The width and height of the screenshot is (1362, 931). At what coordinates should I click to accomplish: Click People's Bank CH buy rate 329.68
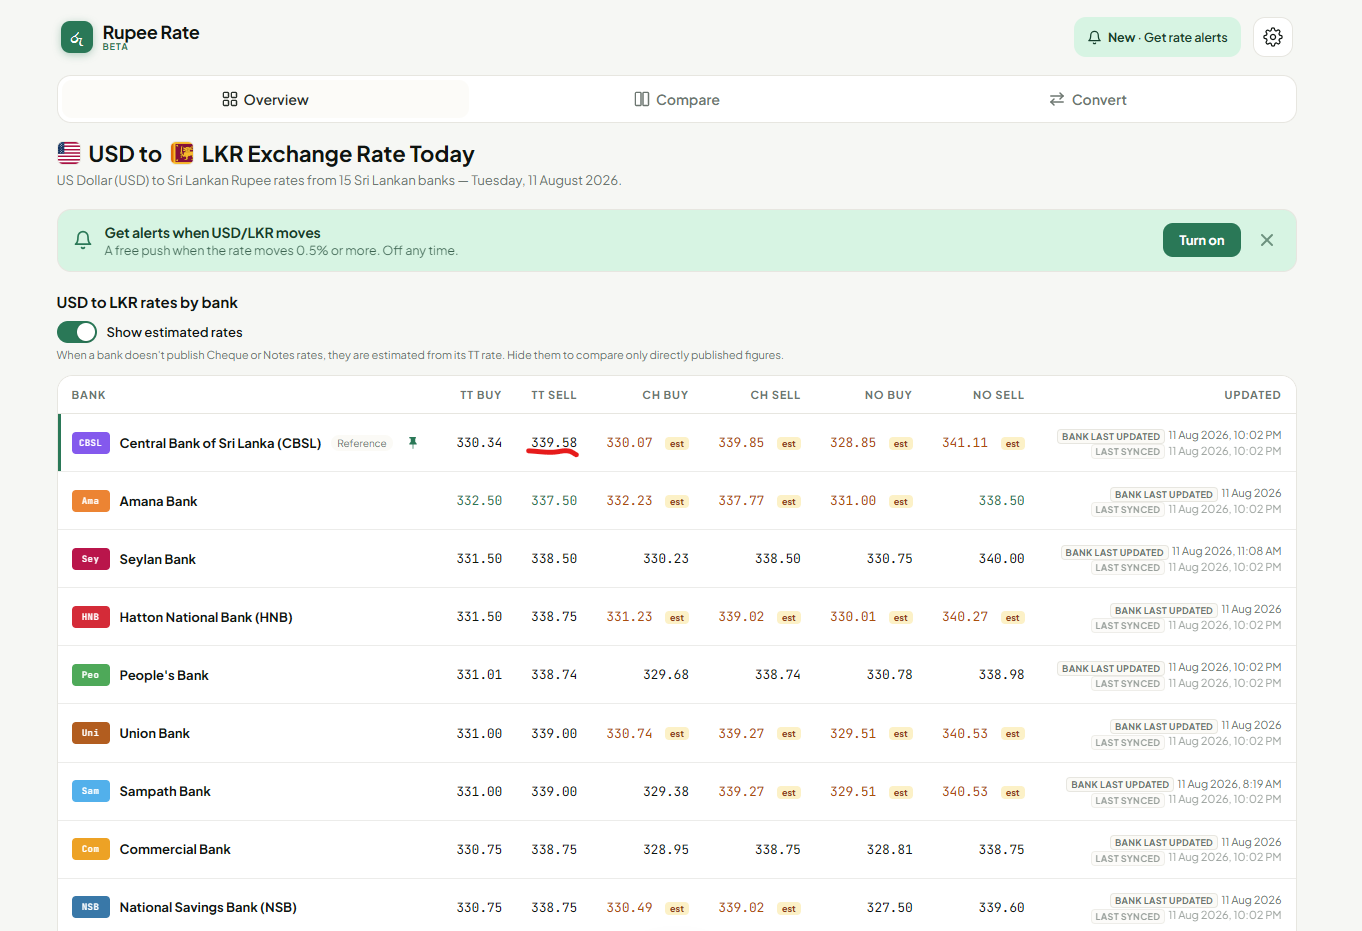click(x=666, y=675)
